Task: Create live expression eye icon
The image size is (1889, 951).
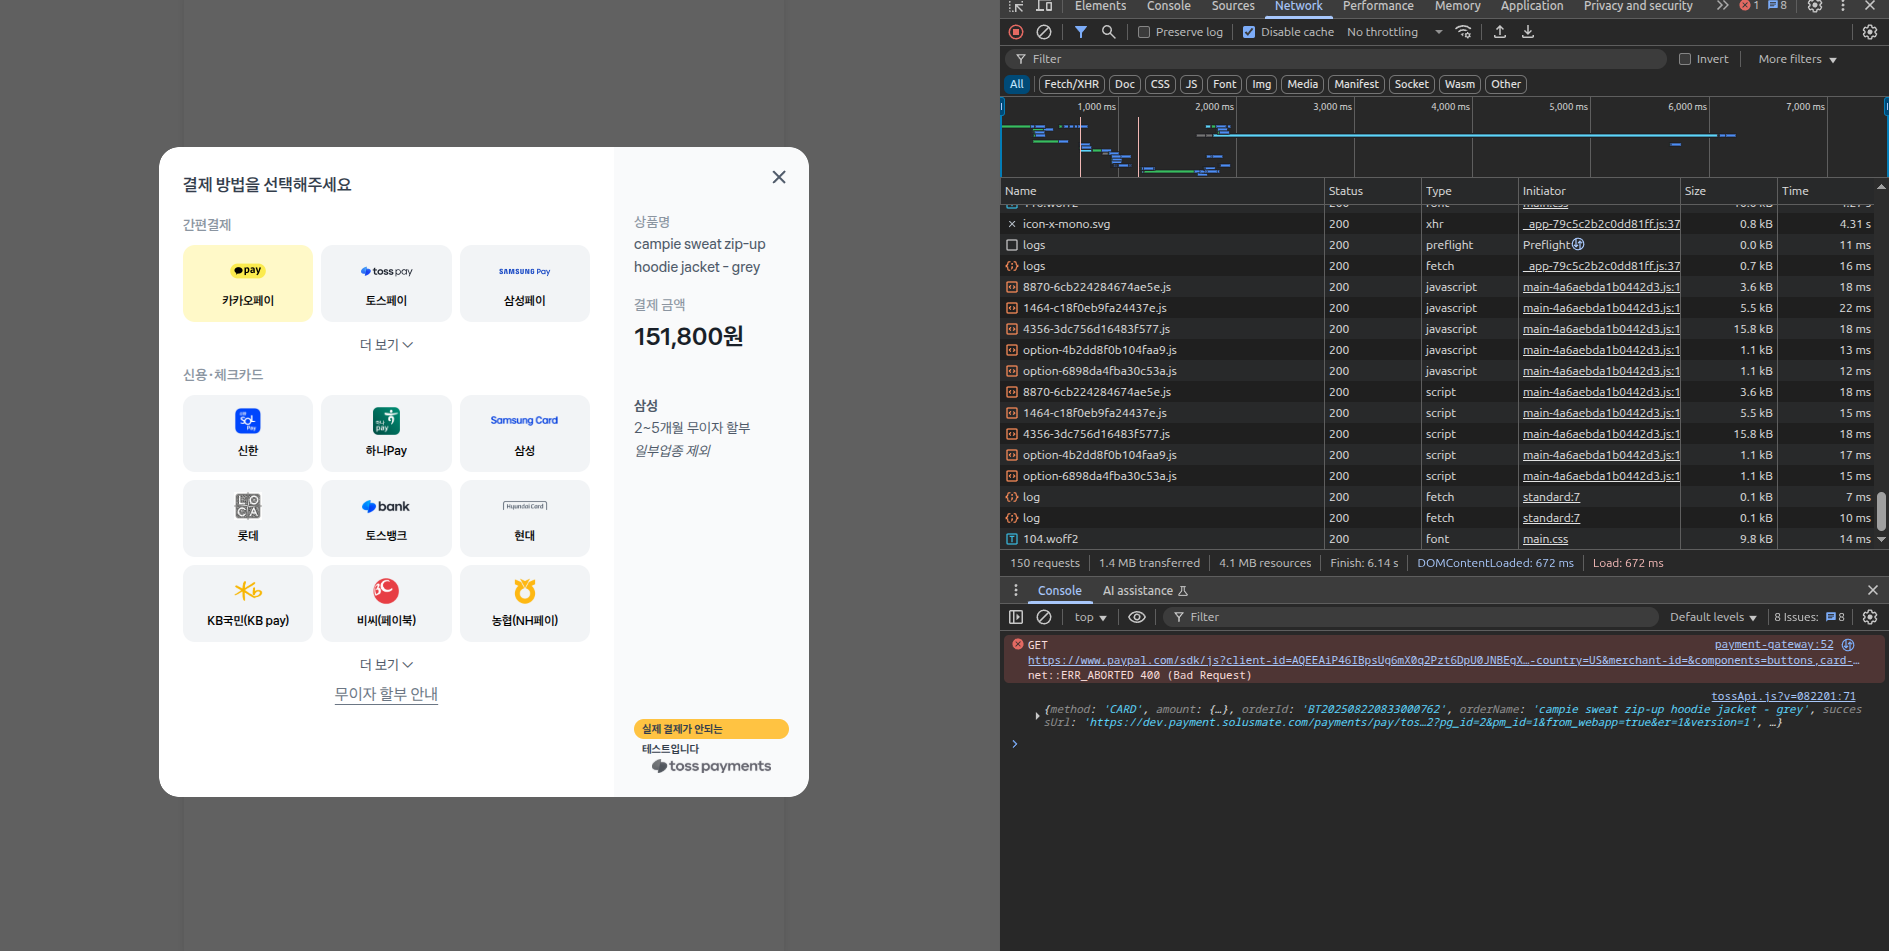Action: point(1137,617)
